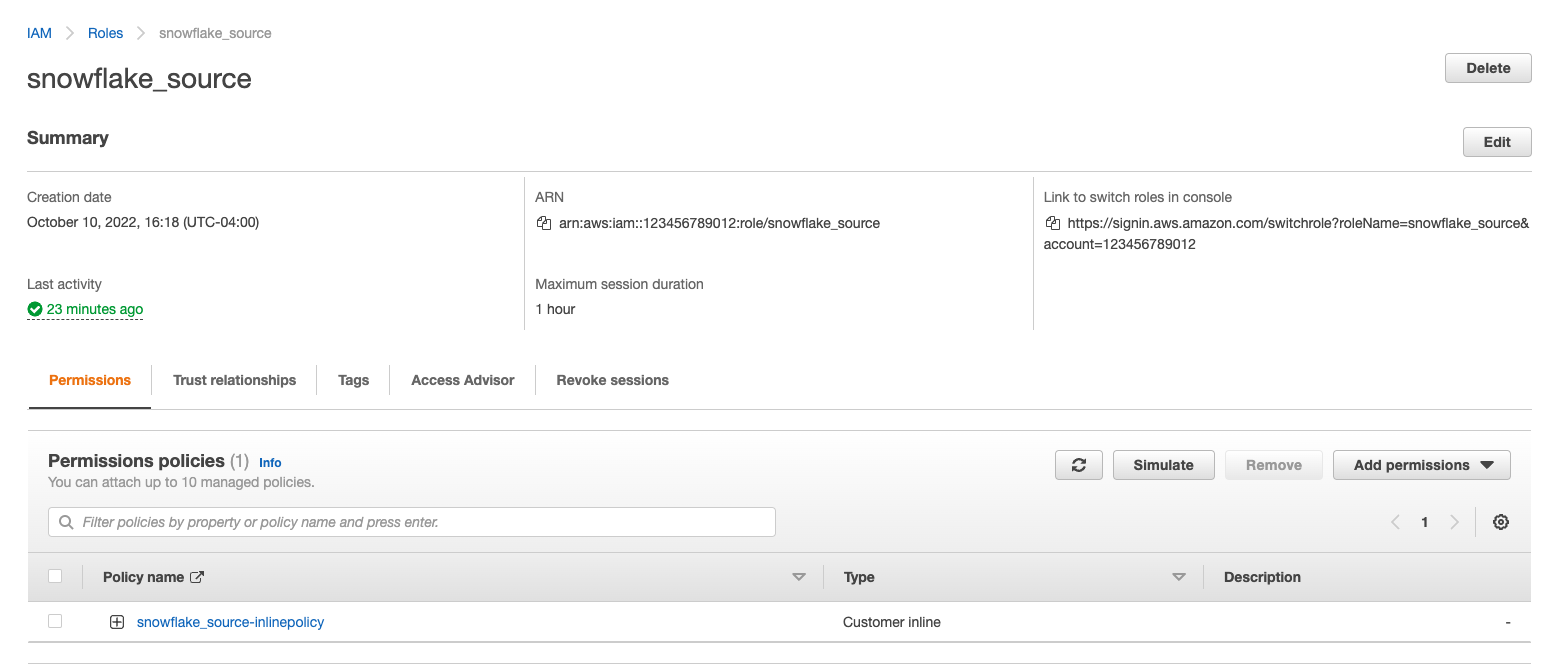The height and width of the screenshot is (665, 1567).
Task: Refresh the permissions policies list
Action: click(1078, 464)
